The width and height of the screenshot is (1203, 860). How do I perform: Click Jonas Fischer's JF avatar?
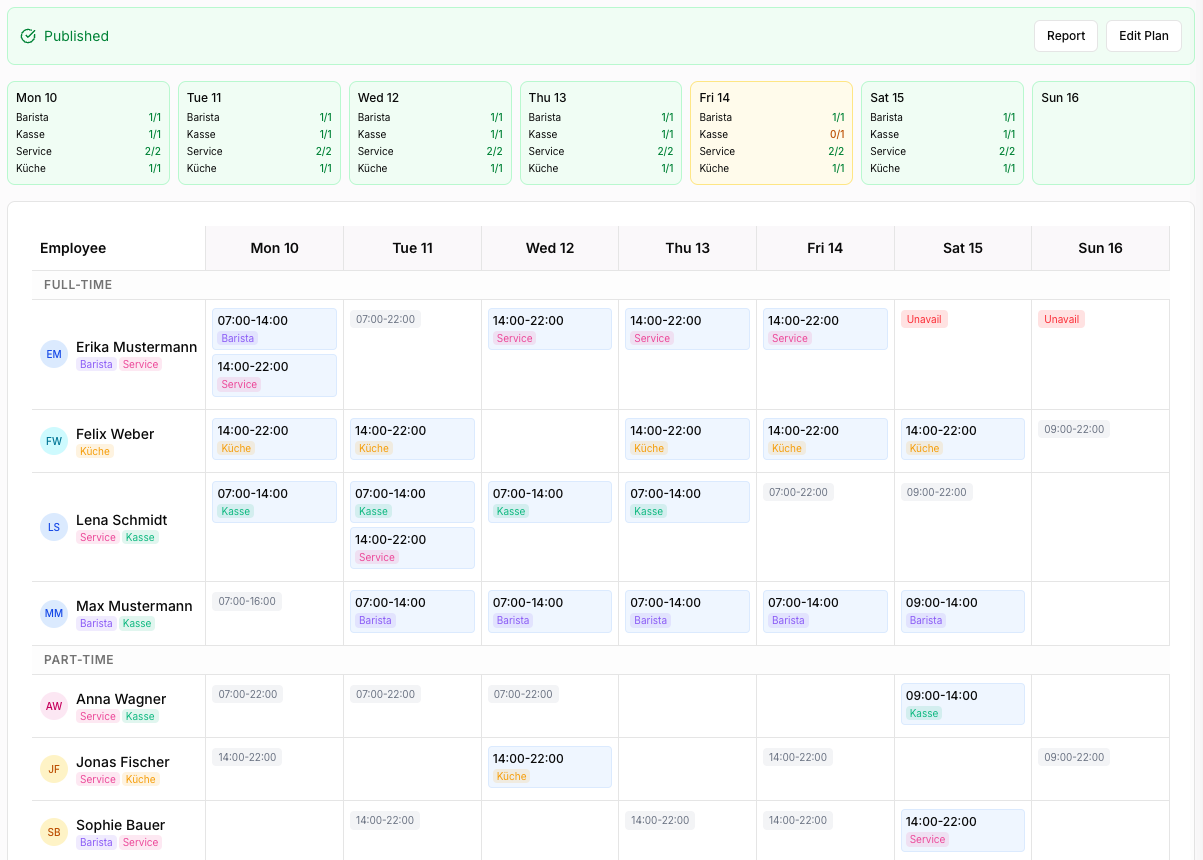[x=54, y=769]
